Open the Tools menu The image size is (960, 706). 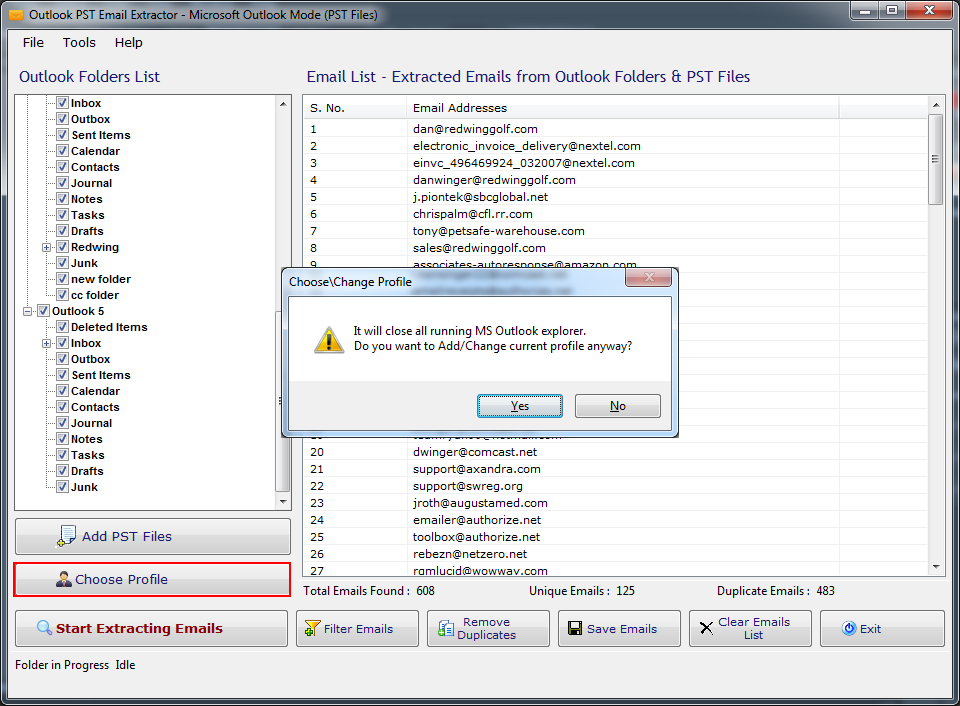coord(79,42)
